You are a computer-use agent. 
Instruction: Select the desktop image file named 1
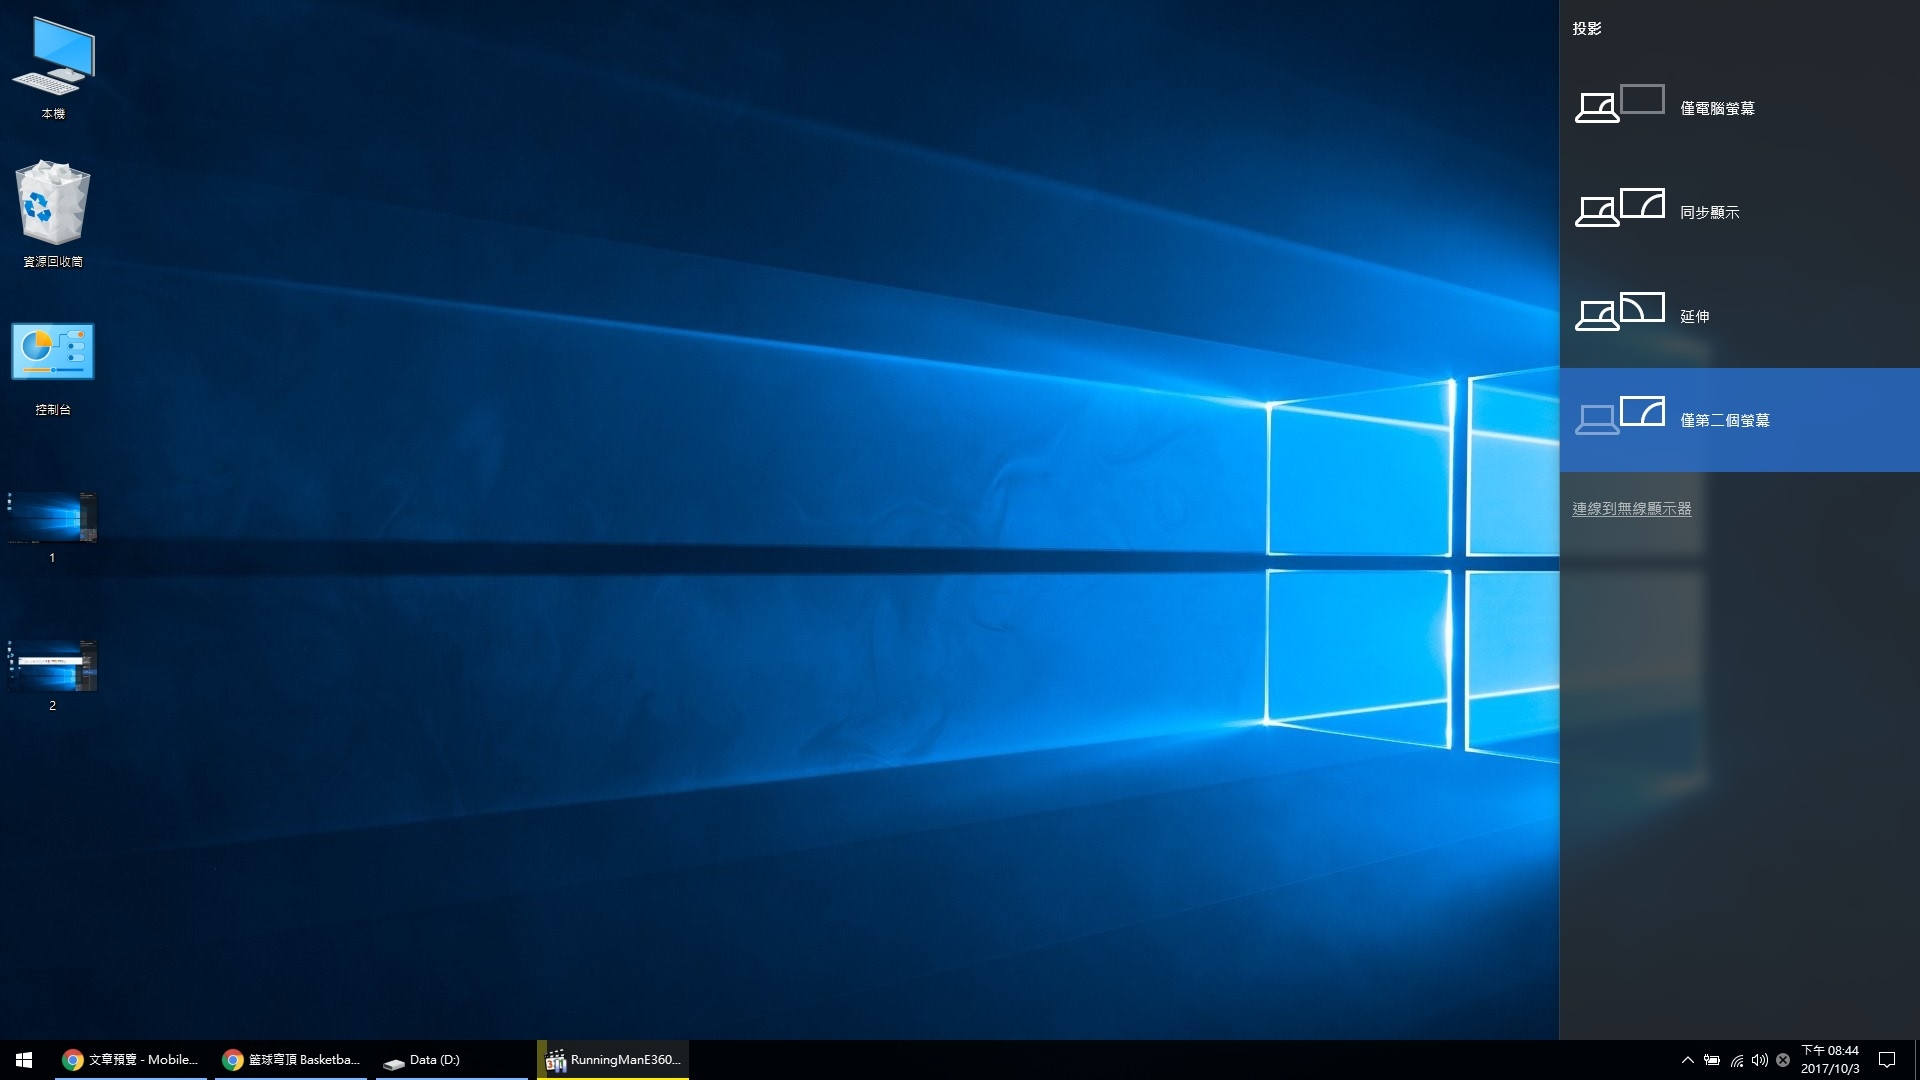pyautogui.click(x=52, y=527)
